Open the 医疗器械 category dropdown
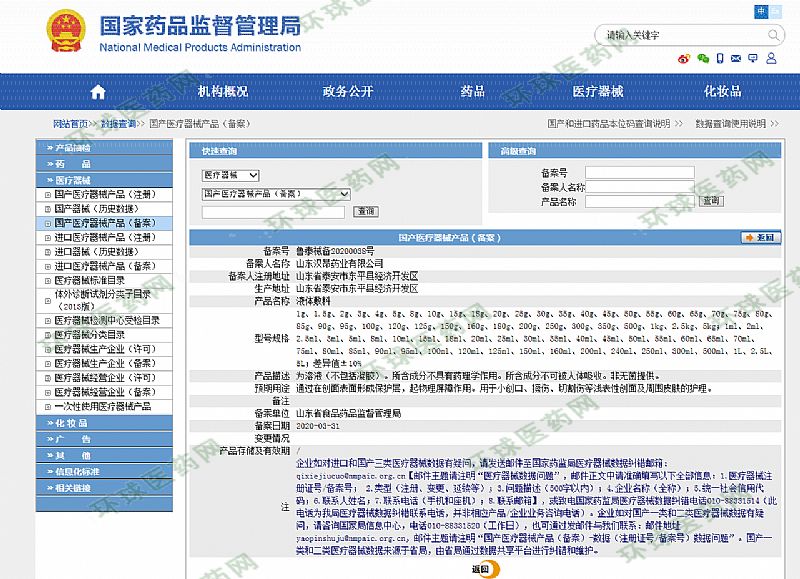 click(x=230, y=175)
